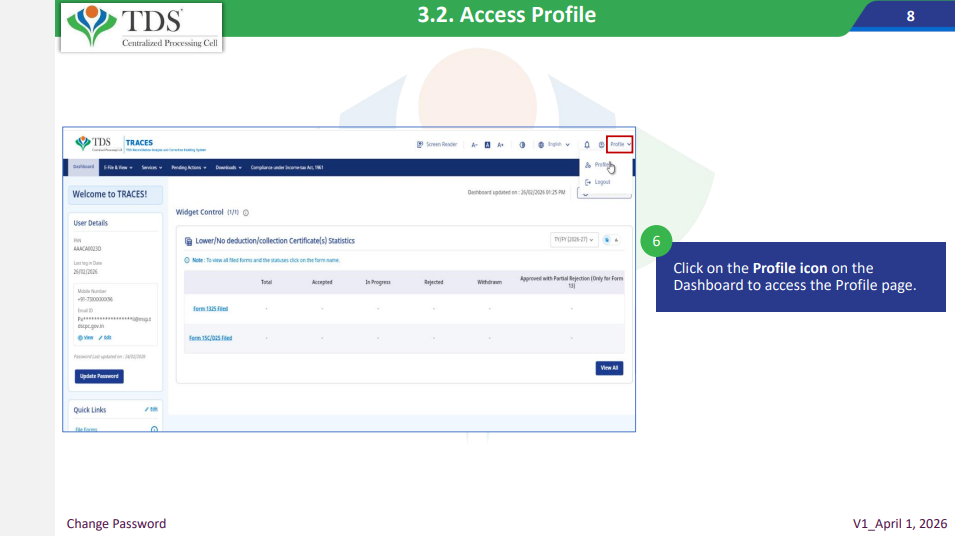The image size is (955, 536).
Task: Reset font size with default A icon
Action: 487,144
